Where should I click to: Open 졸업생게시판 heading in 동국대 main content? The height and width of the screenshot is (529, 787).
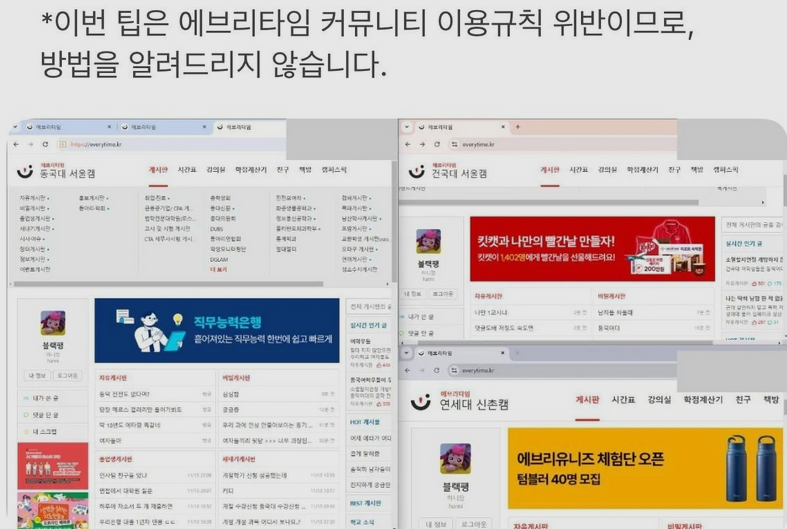click(115, 459)
